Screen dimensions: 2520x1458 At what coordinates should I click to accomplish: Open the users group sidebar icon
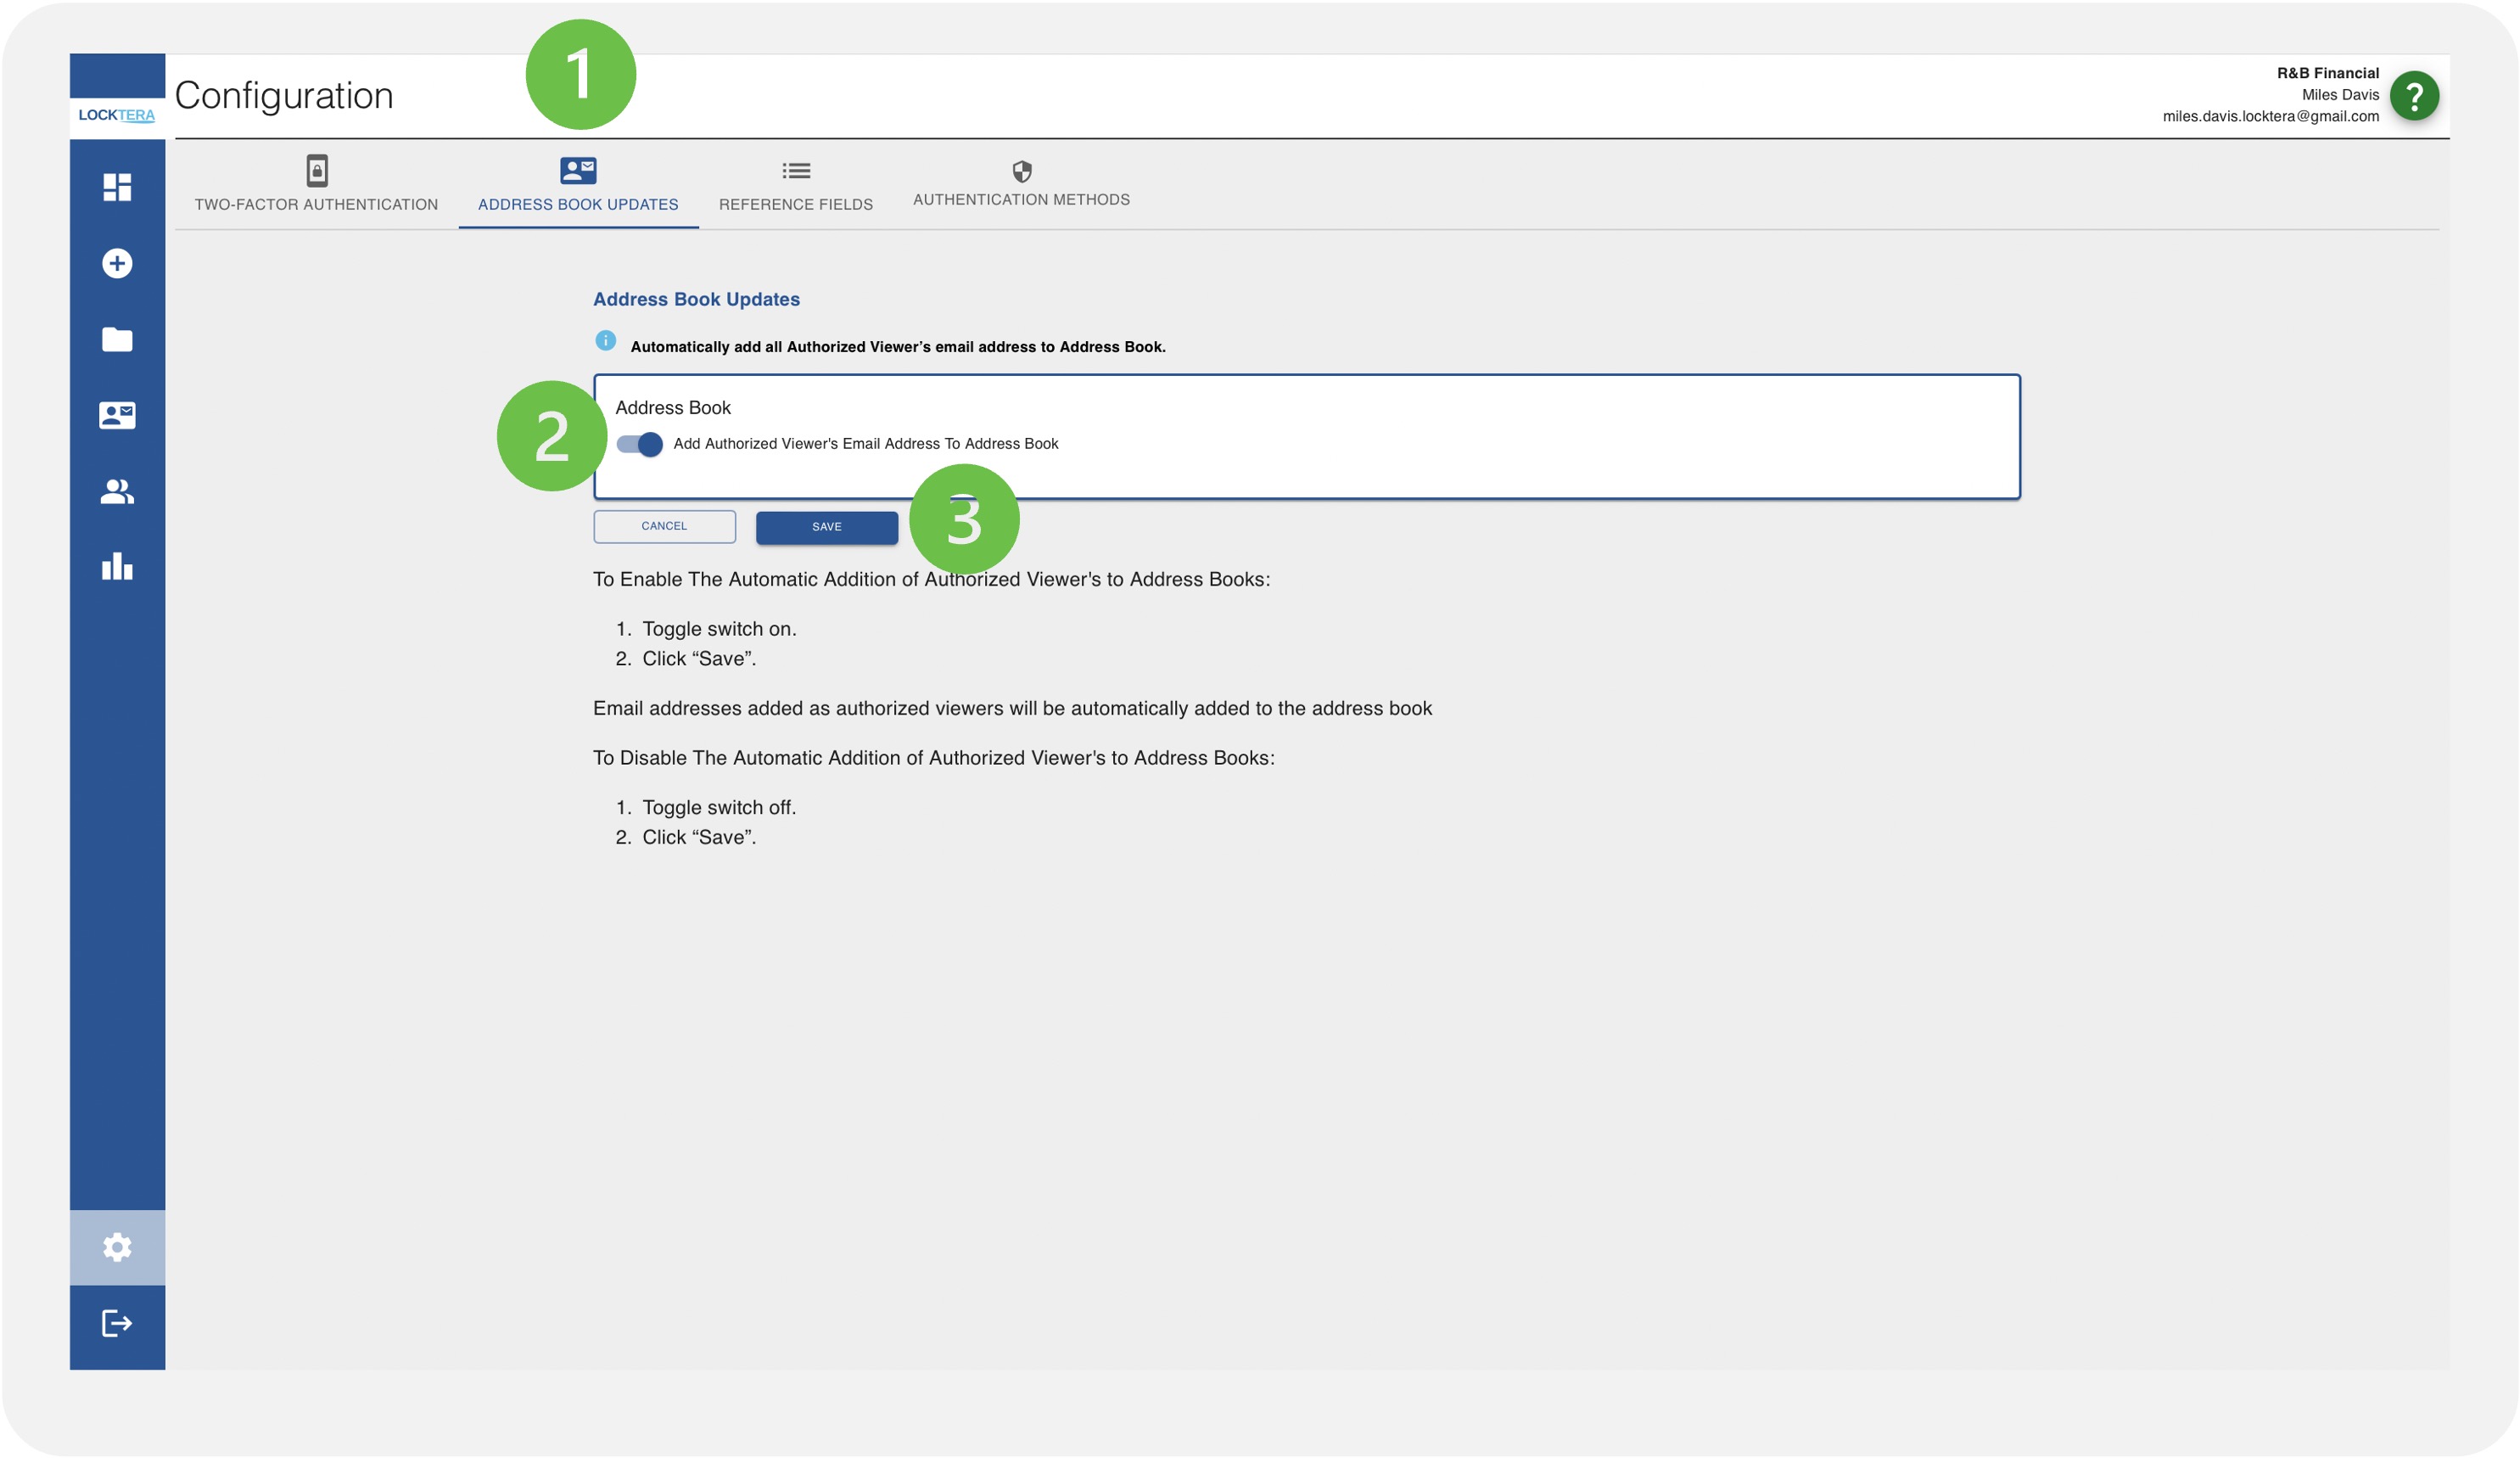pos(117,491)
